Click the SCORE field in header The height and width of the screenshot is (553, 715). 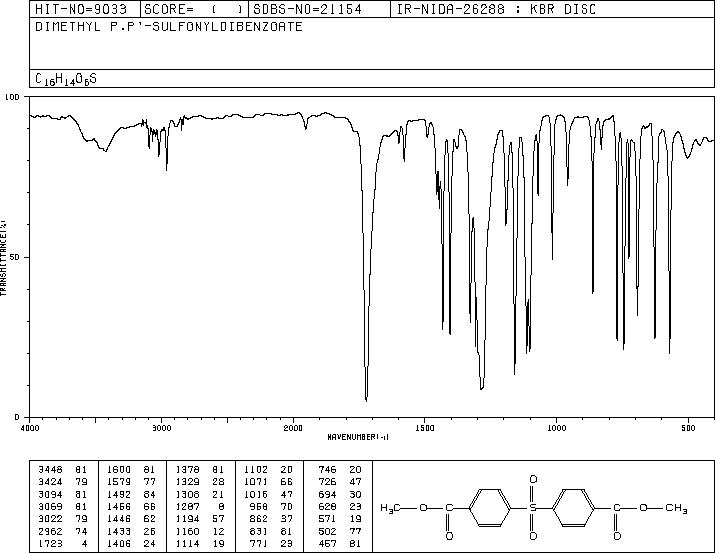click(x=194, y=9)
